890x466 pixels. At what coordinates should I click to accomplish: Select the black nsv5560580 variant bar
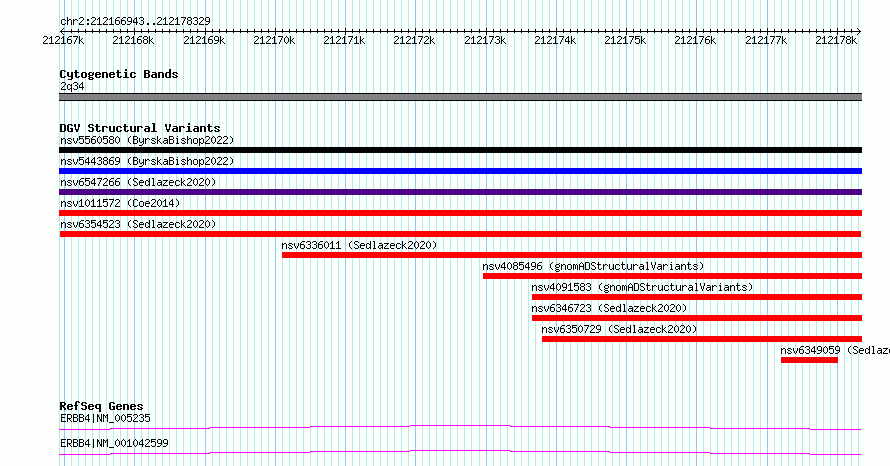coord(460,150)
